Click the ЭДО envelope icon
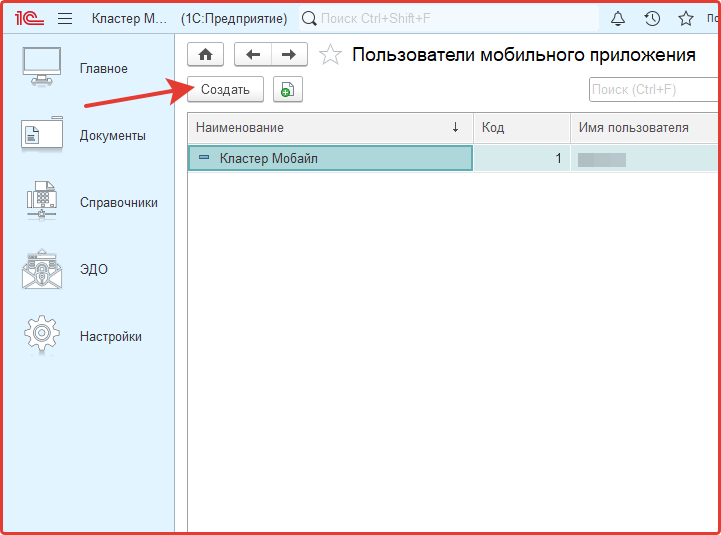721x535 pixels. pyautogui.click(x=42, y=269)
